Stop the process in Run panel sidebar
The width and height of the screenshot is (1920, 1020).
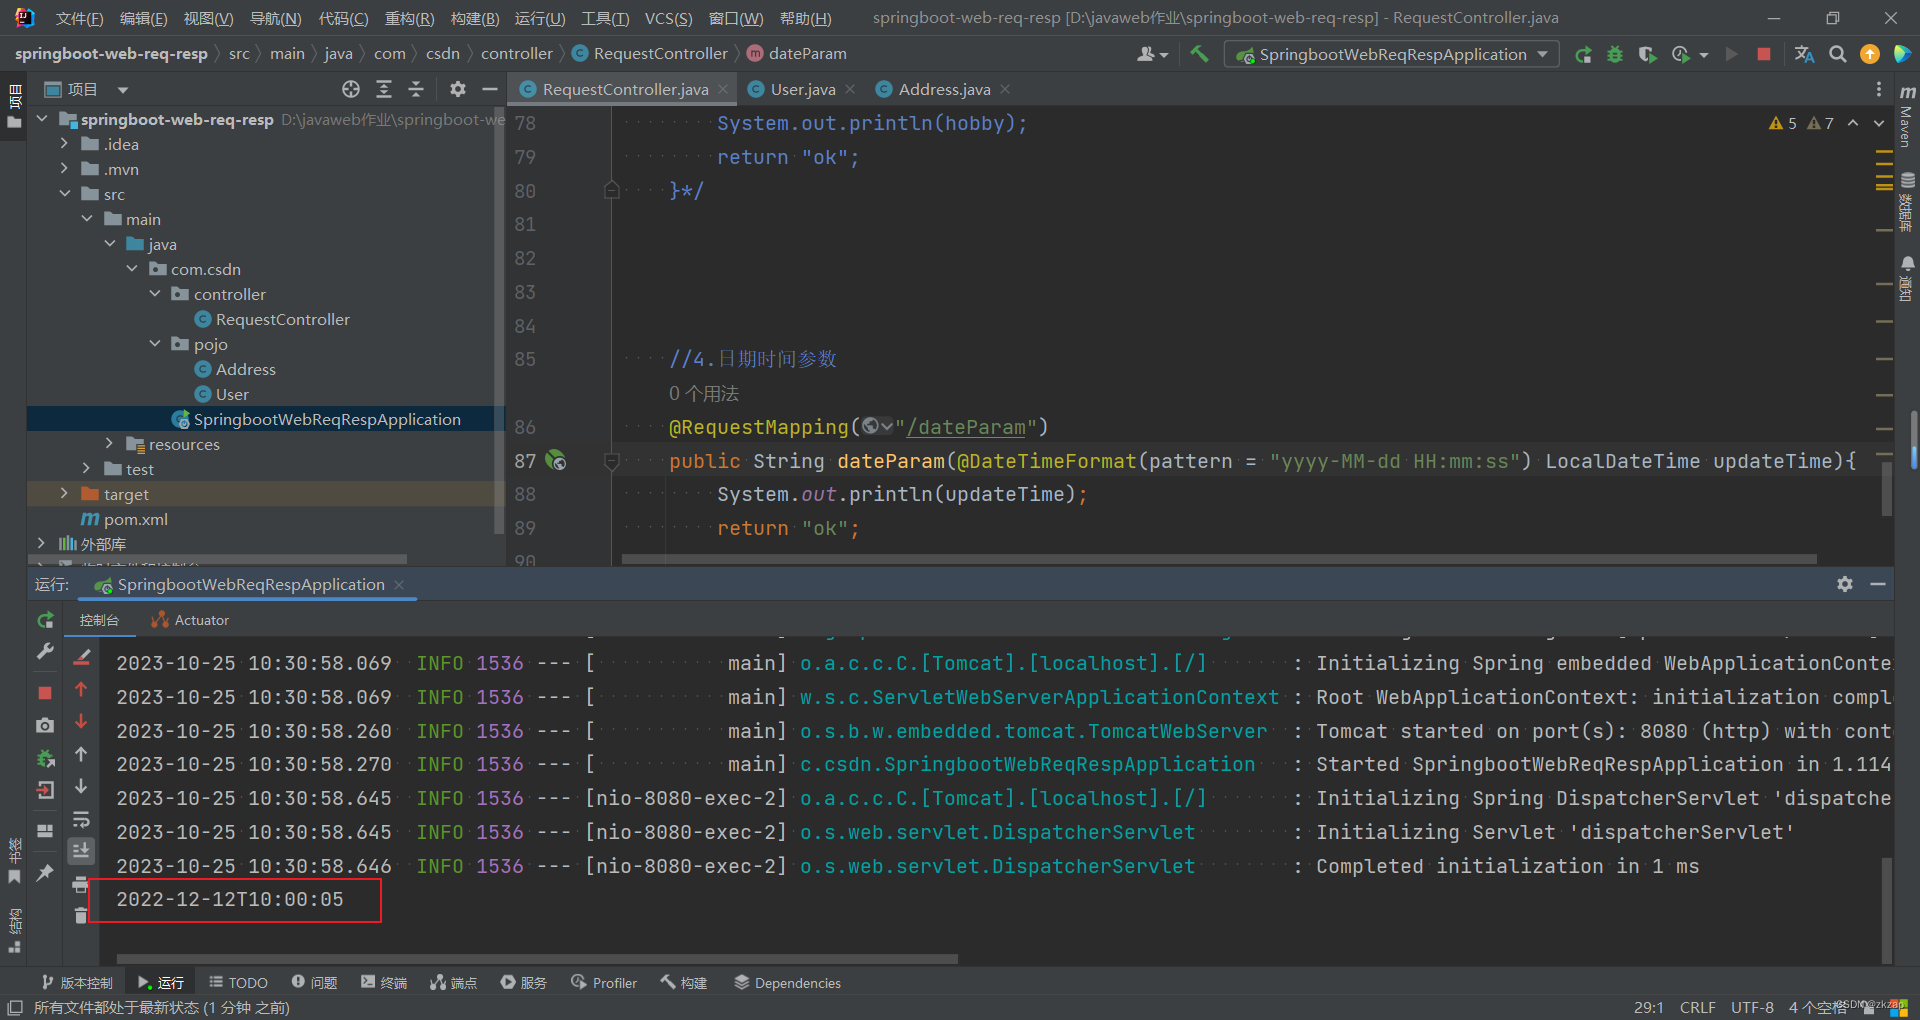coord(45,692)
